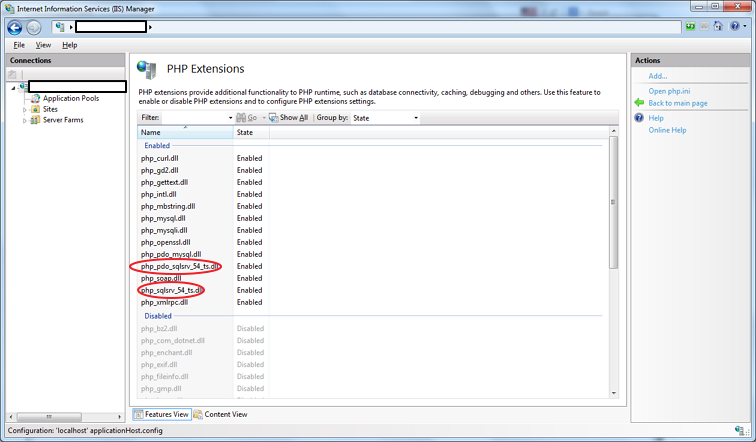The width and height of the screenshot is (756, 442).
Task: Click the server icon in the address bar
Action: (60, 27)
